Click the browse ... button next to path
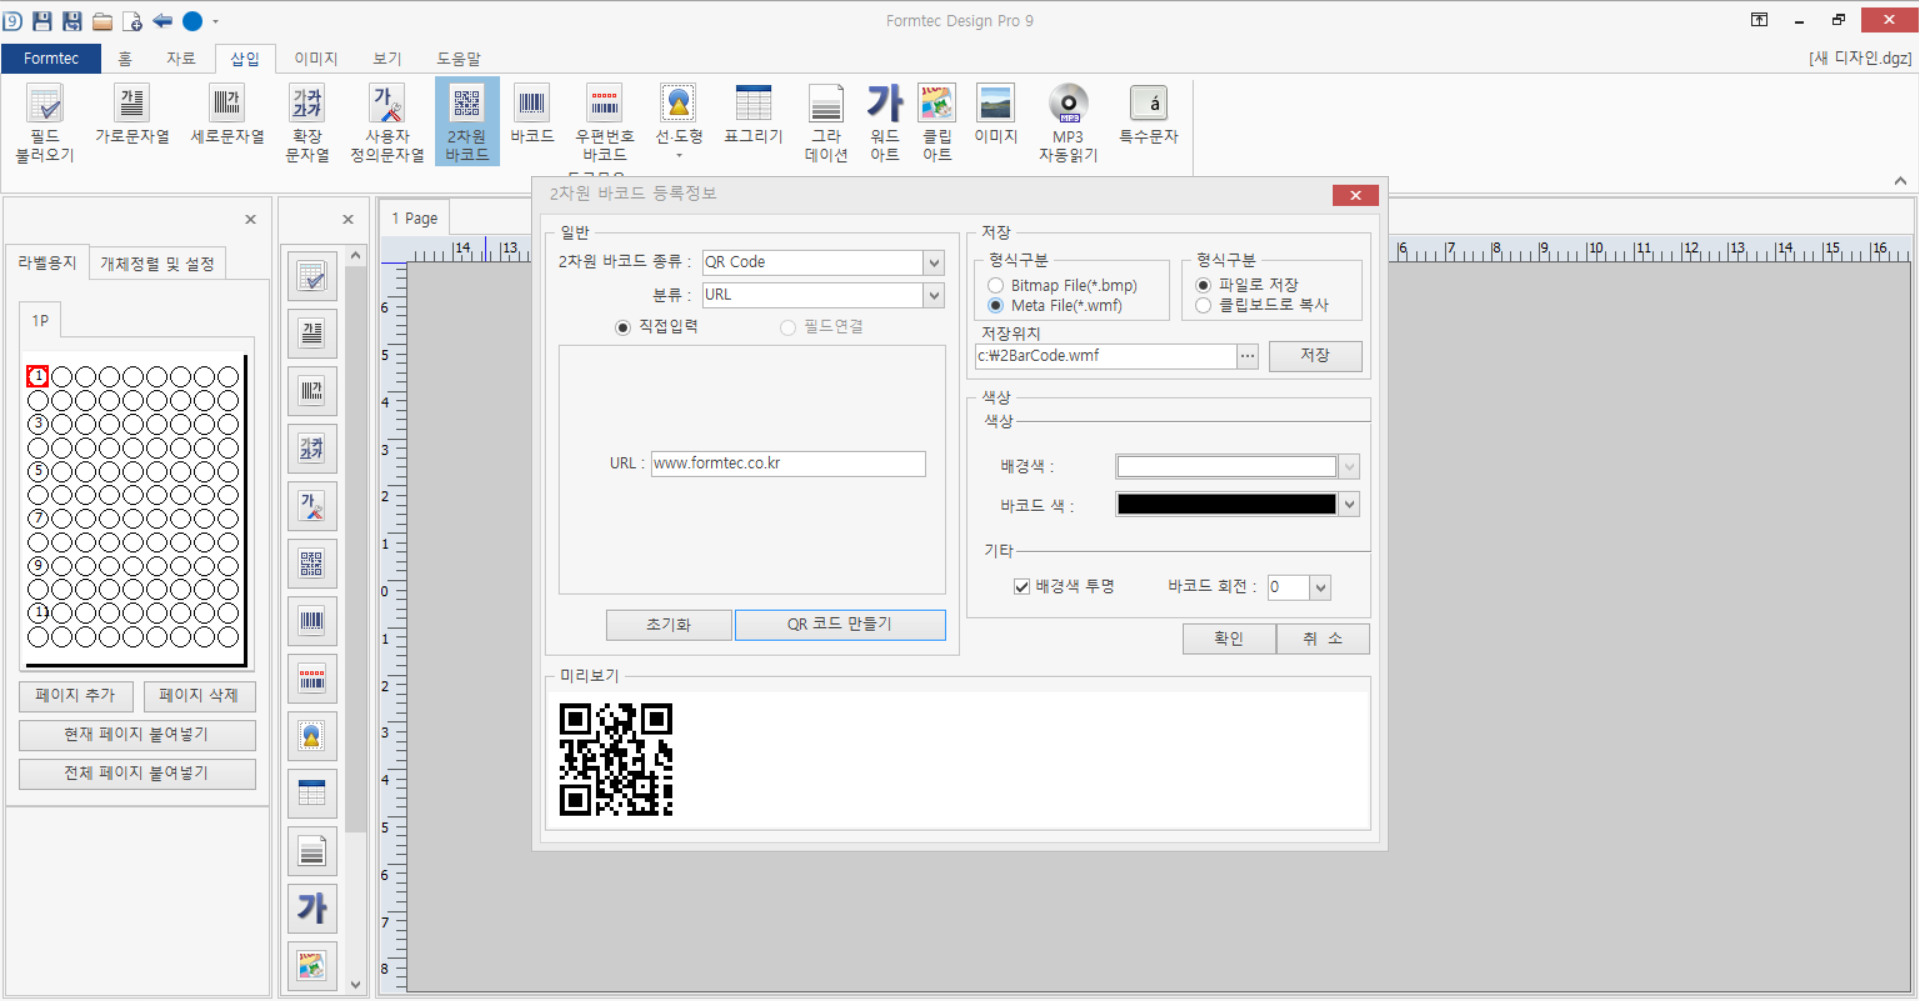 click(x=1247, y=356)
